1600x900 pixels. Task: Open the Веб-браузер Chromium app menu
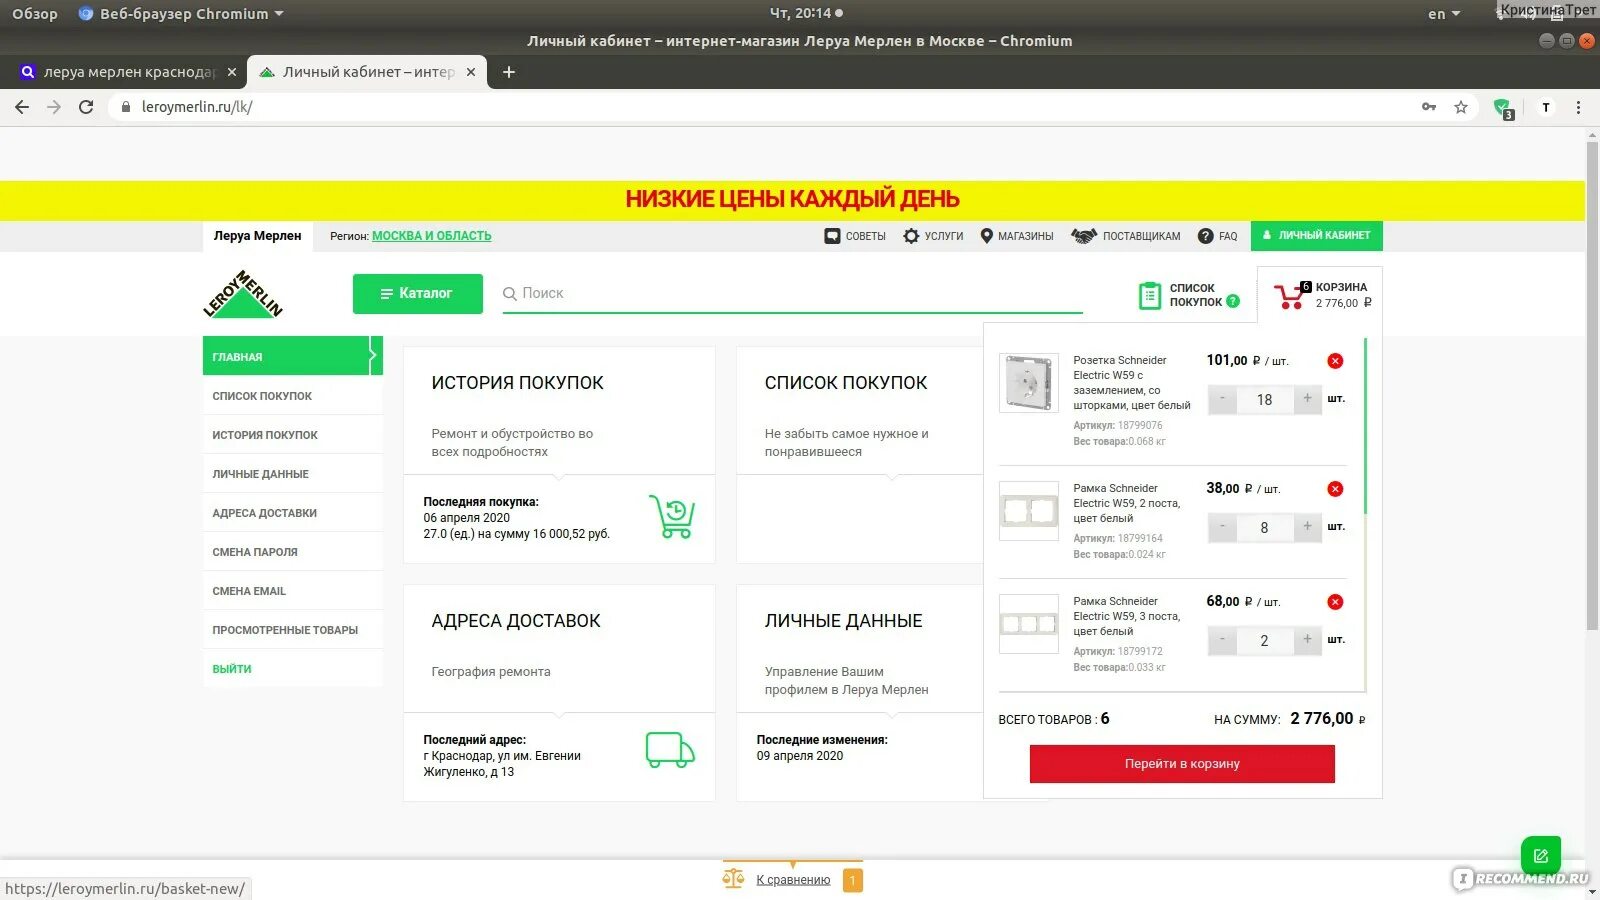click(x=181, y=14)
